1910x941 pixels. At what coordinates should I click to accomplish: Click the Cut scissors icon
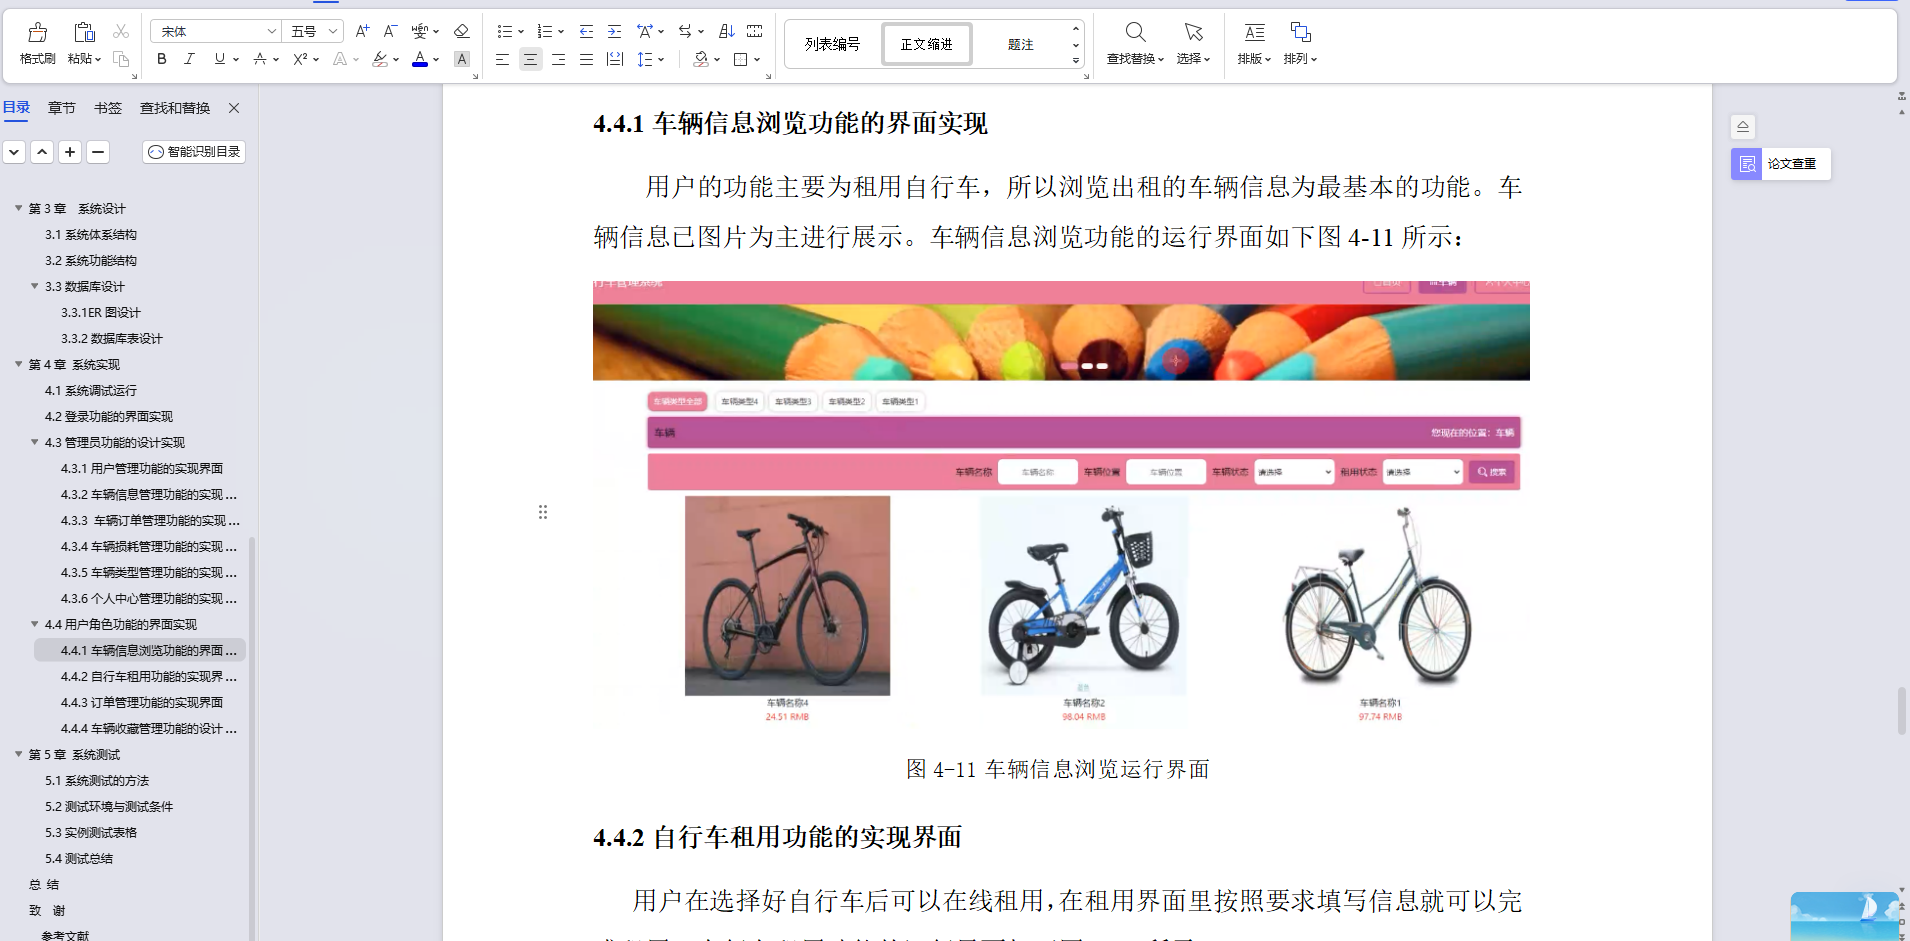pyautogui.click(x=121, y=32)
